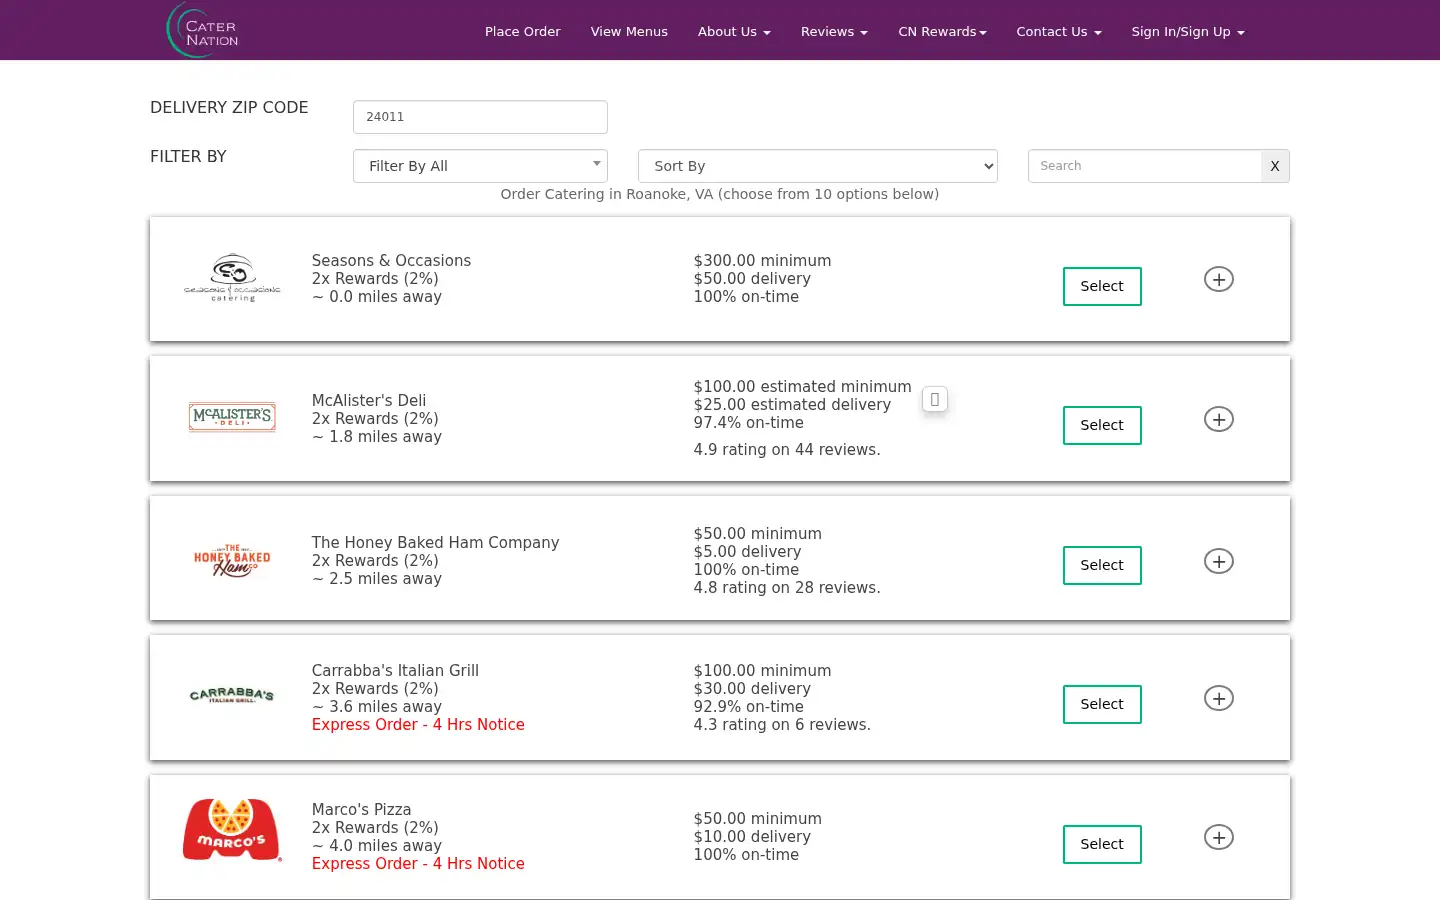The height and width of the screenshot is (900, 1440).
Task: Open the CN Rewards menu
Action: pyautogui.click(x=942, y=32)
